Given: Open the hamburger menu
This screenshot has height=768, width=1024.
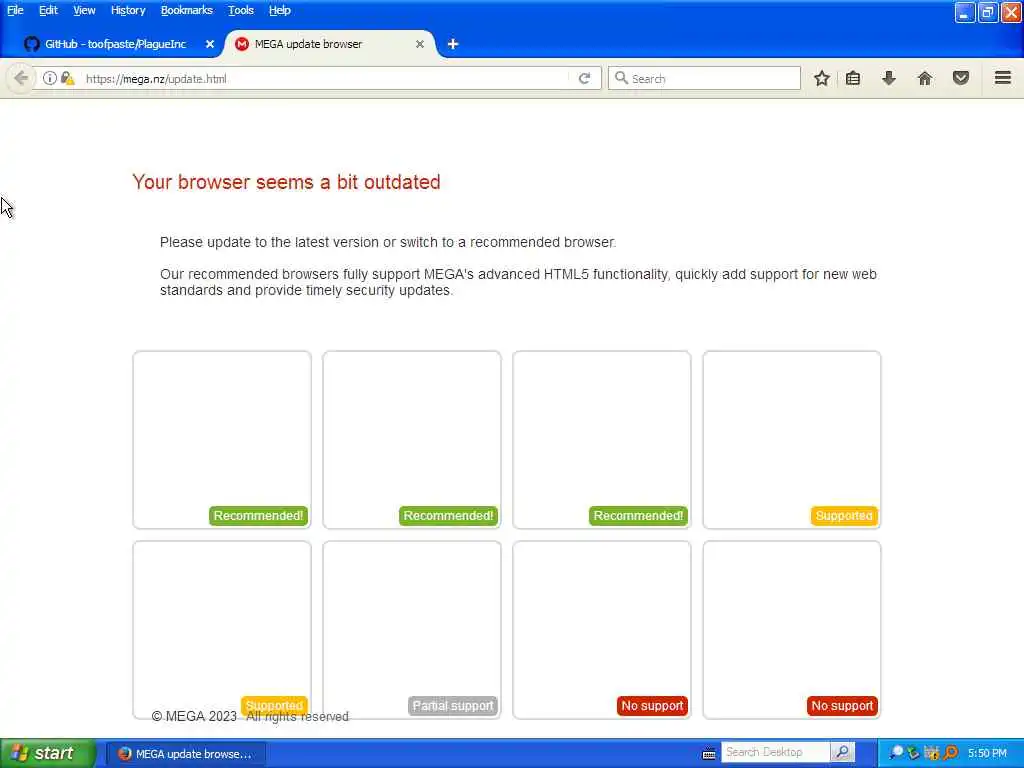Looking at the screenshot, I should point(1003,78).
